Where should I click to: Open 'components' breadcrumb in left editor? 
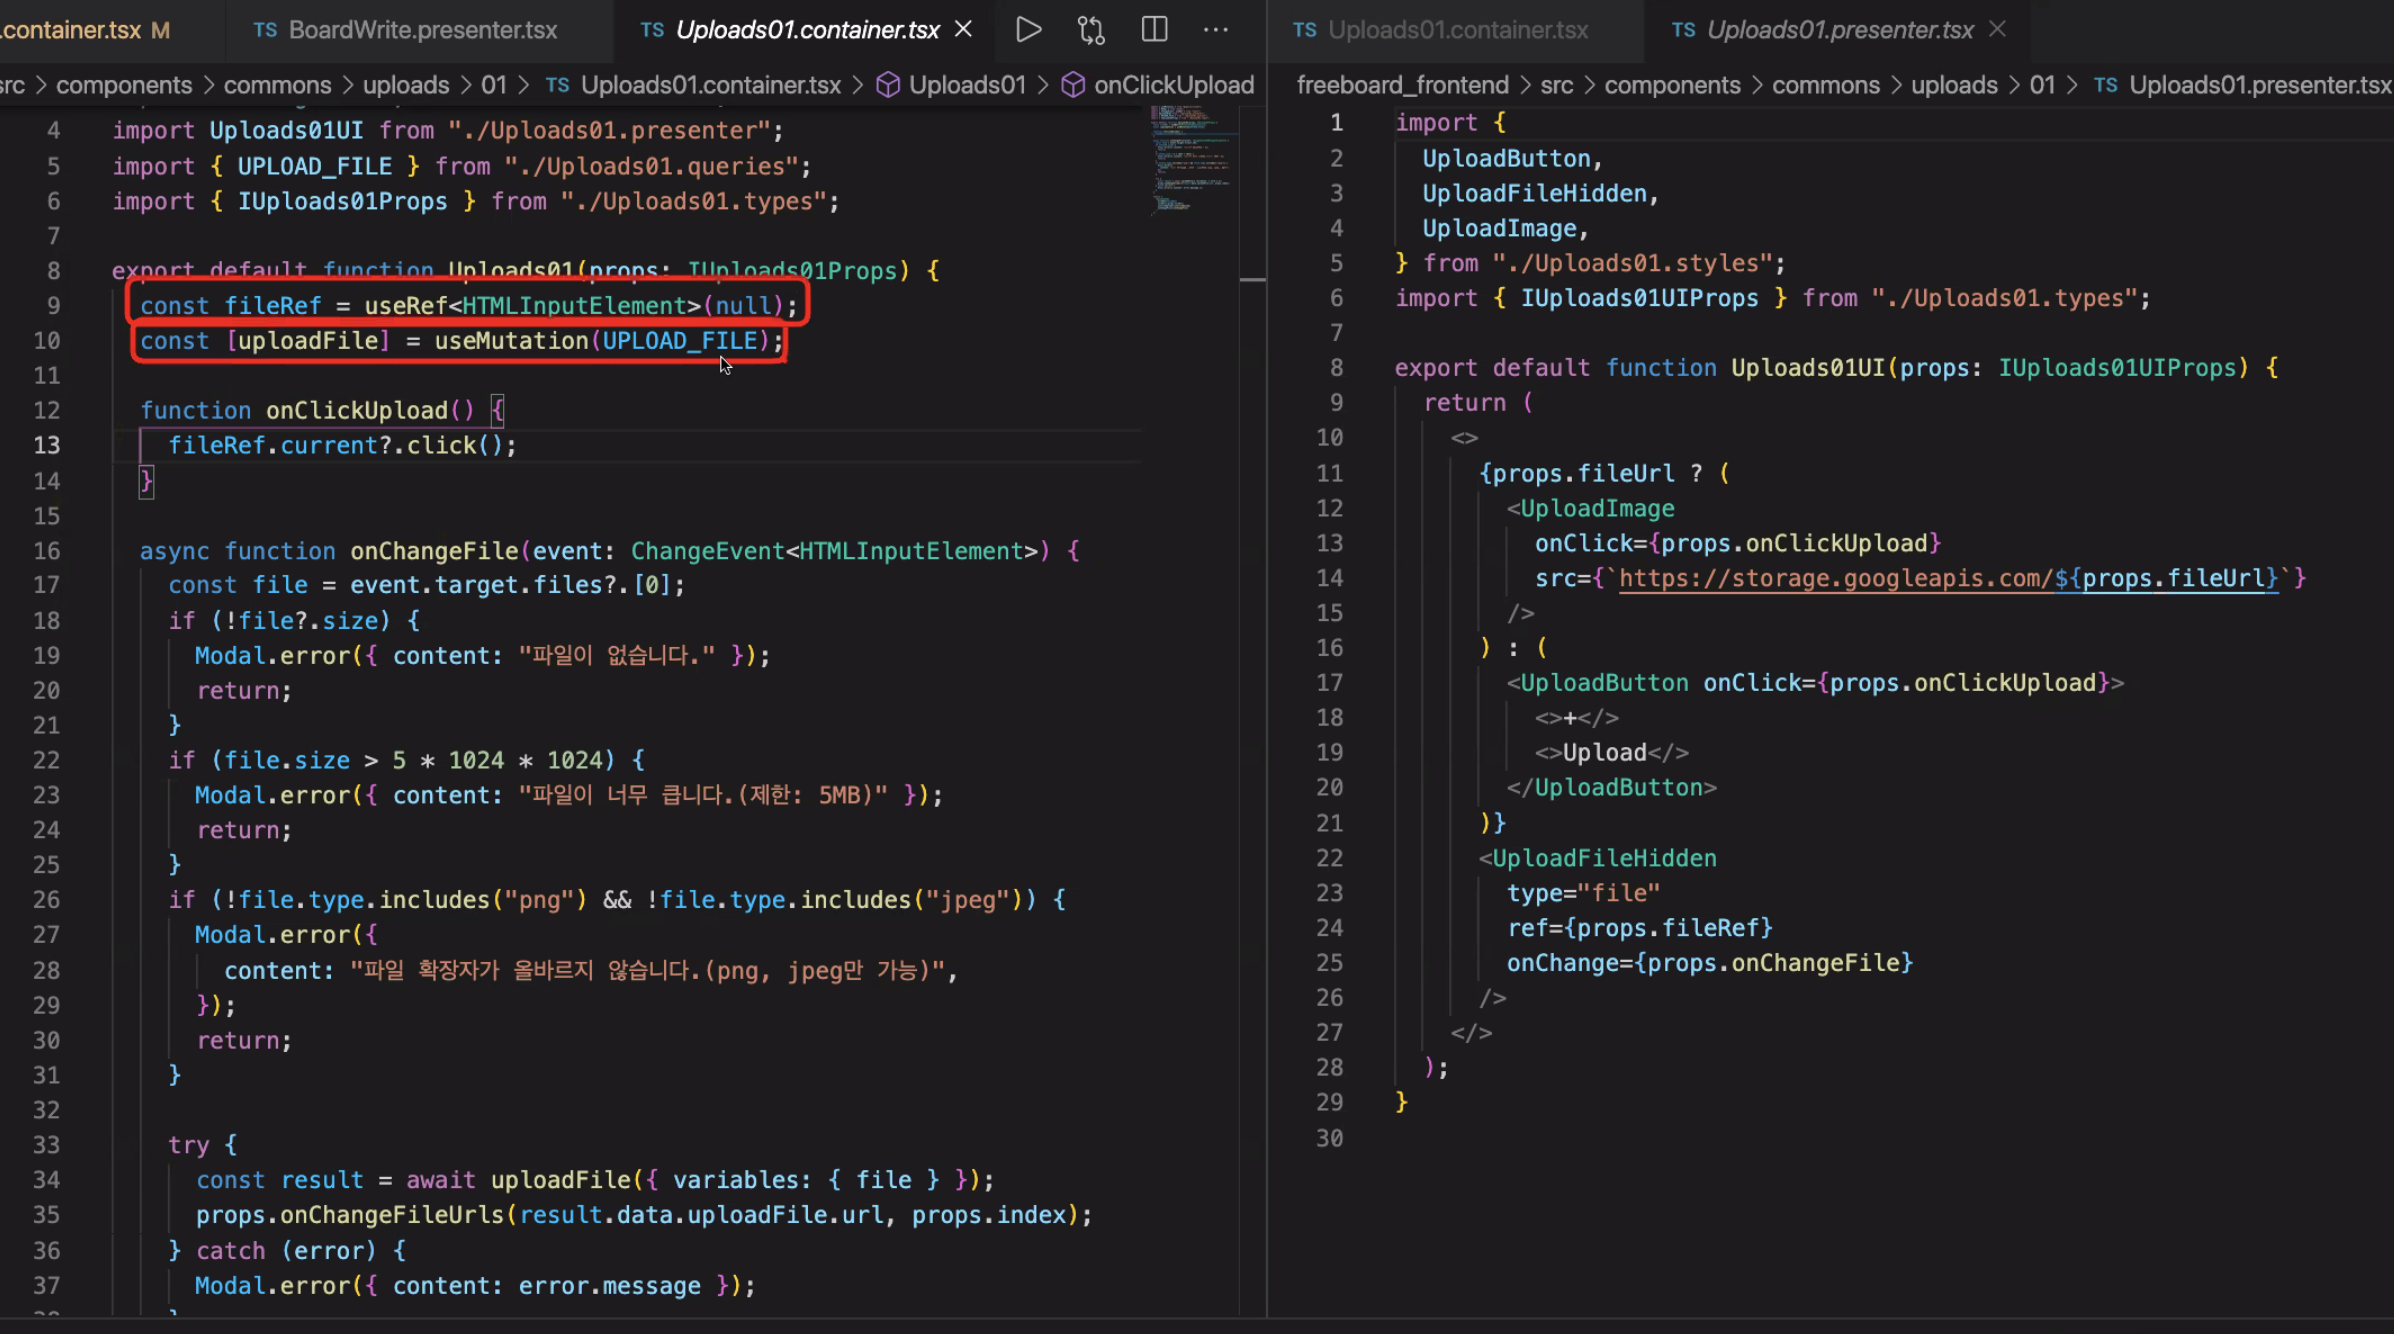[x=124, y=85]
